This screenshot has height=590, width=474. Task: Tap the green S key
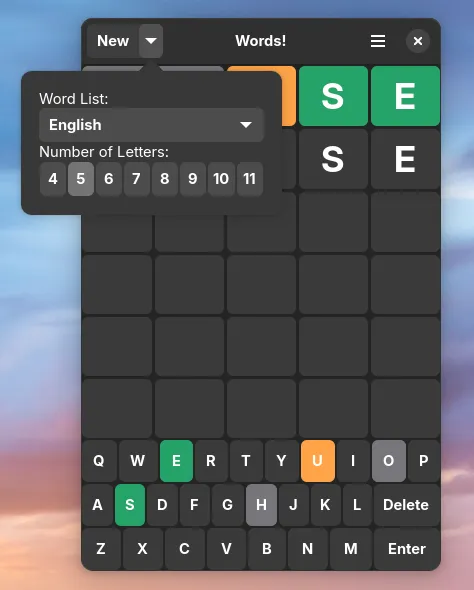click(x=130, y=505)
